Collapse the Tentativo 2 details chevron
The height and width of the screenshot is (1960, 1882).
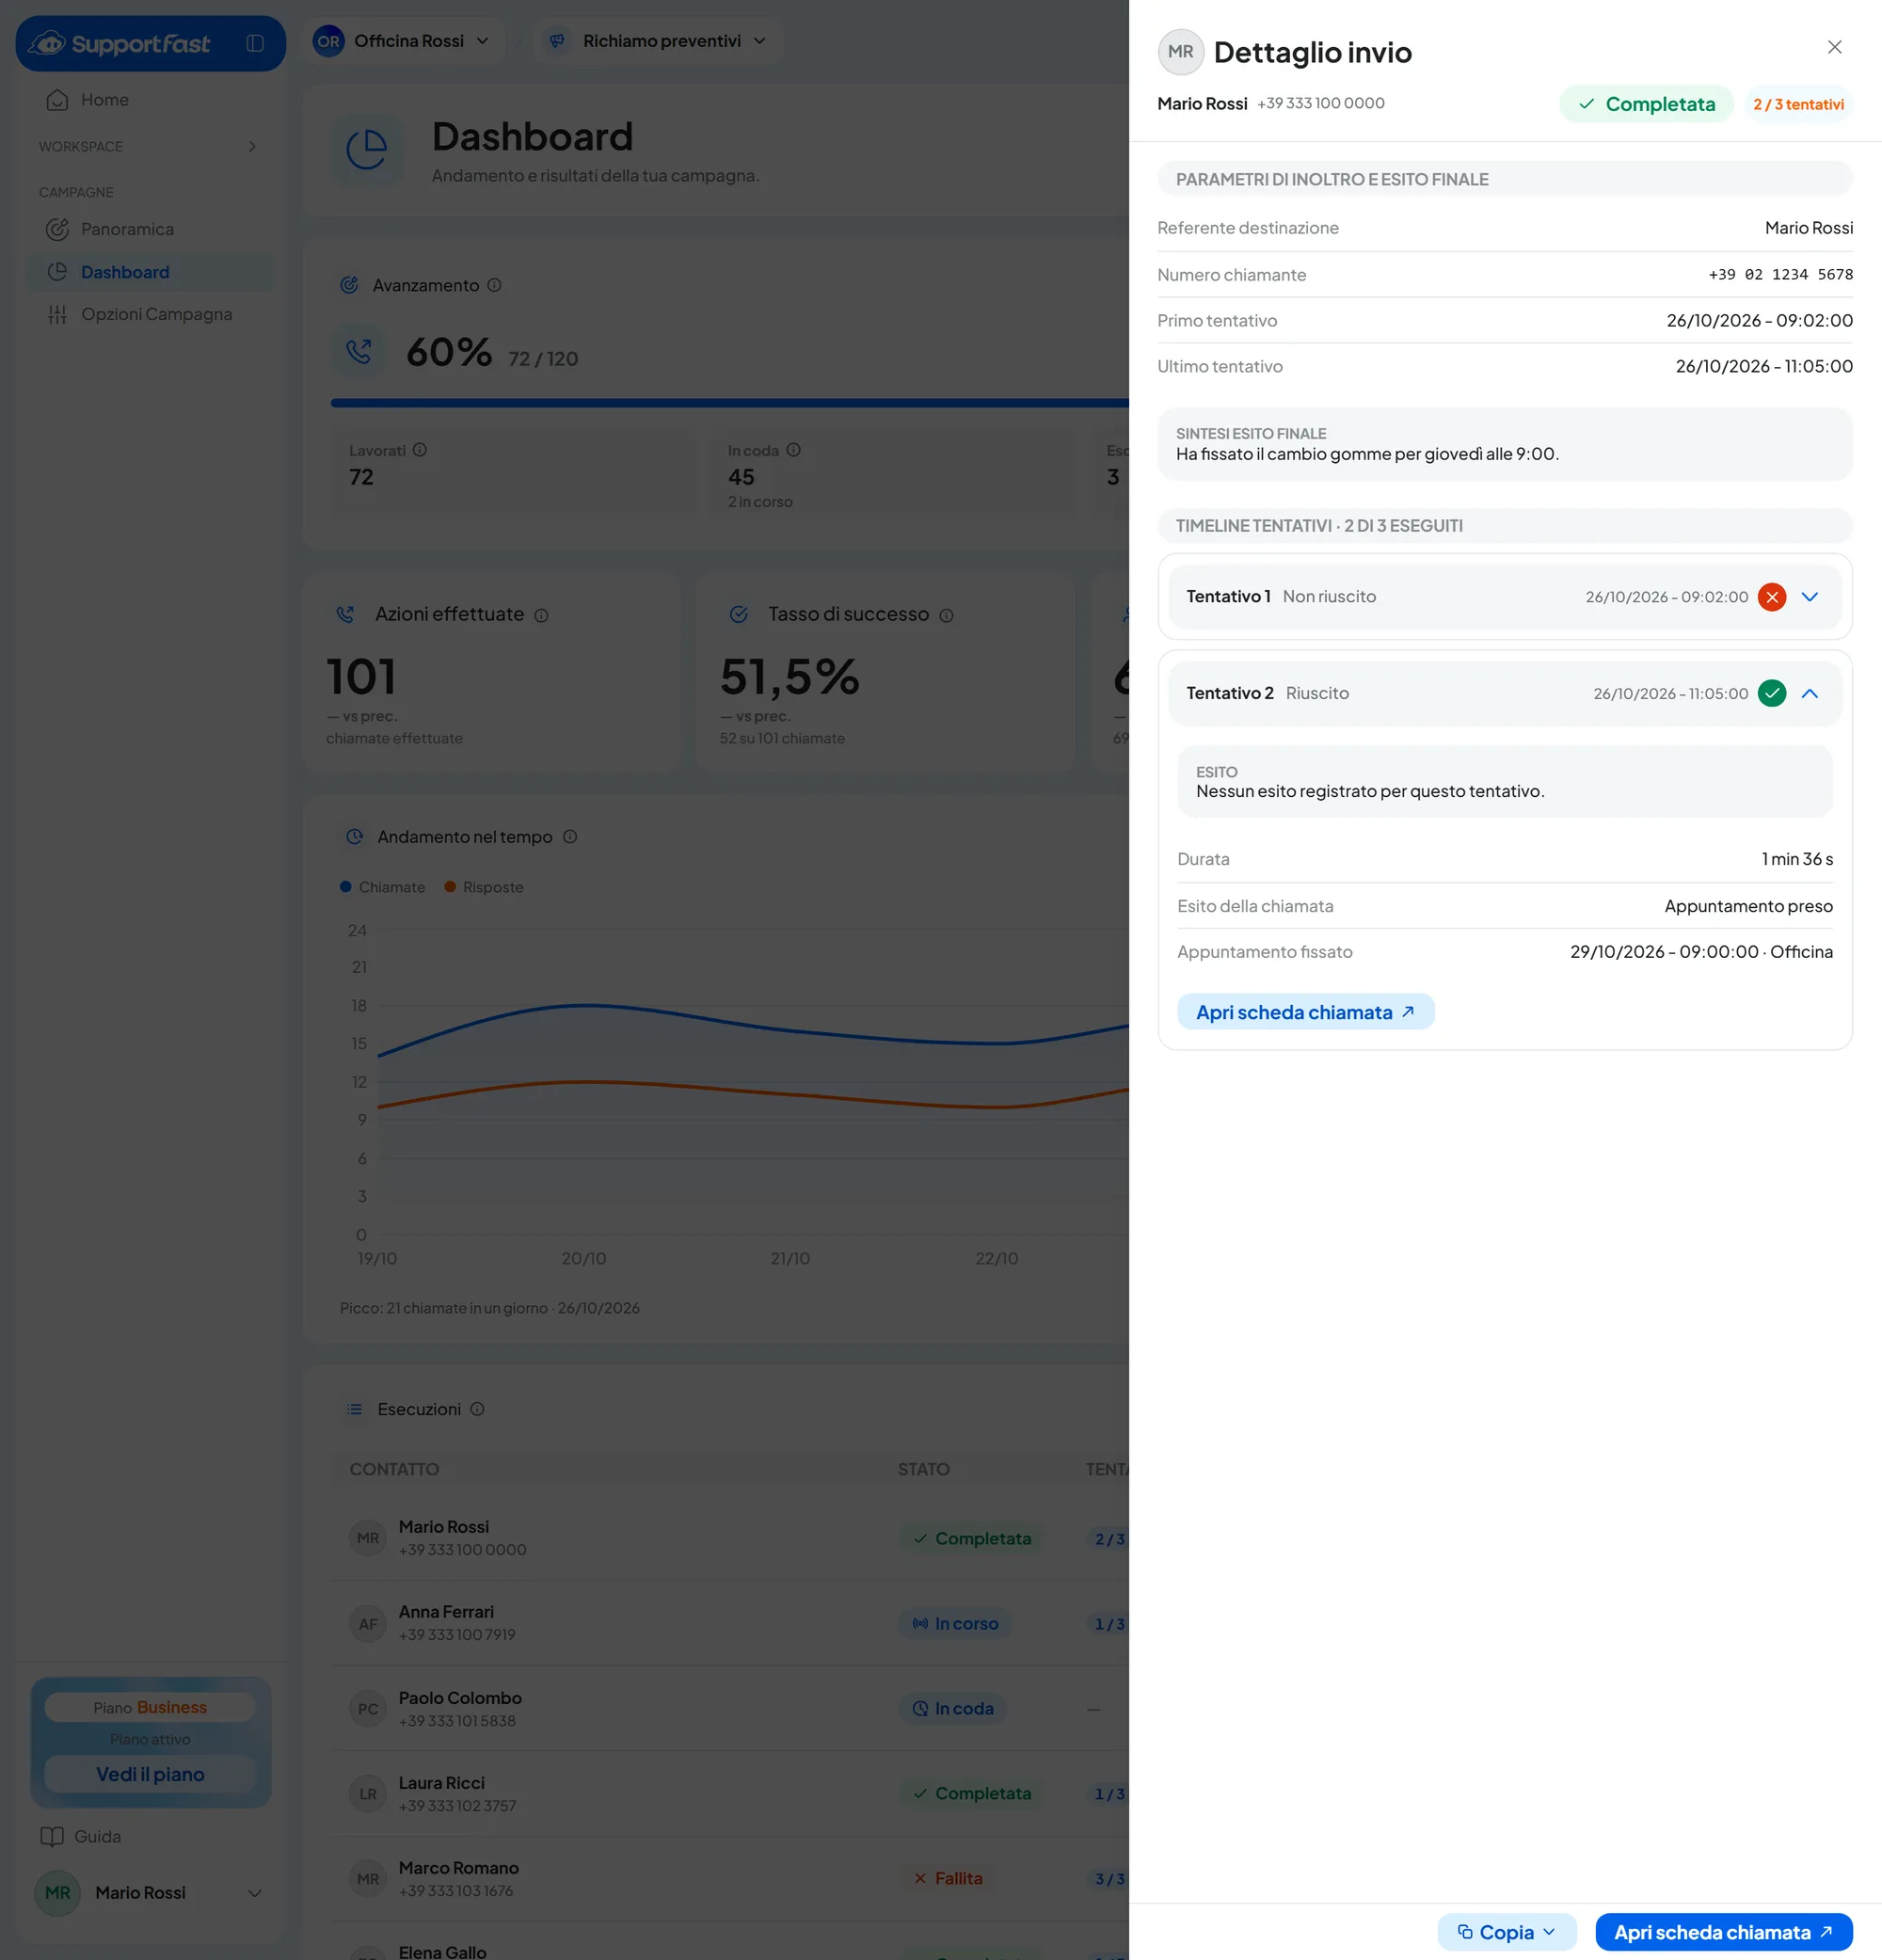(x=1809, y=694)
